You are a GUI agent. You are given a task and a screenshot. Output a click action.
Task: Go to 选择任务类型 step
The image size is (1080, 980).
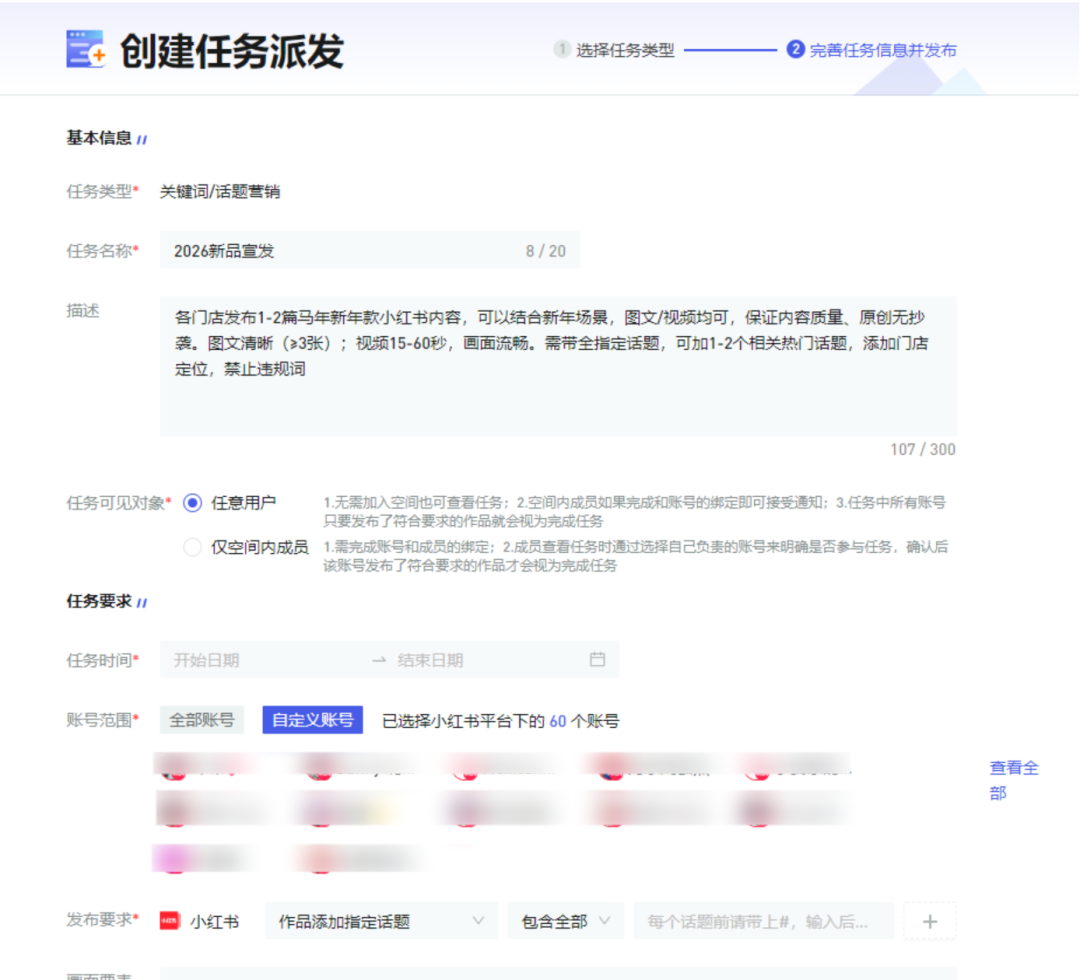click(x=625, y=50)
